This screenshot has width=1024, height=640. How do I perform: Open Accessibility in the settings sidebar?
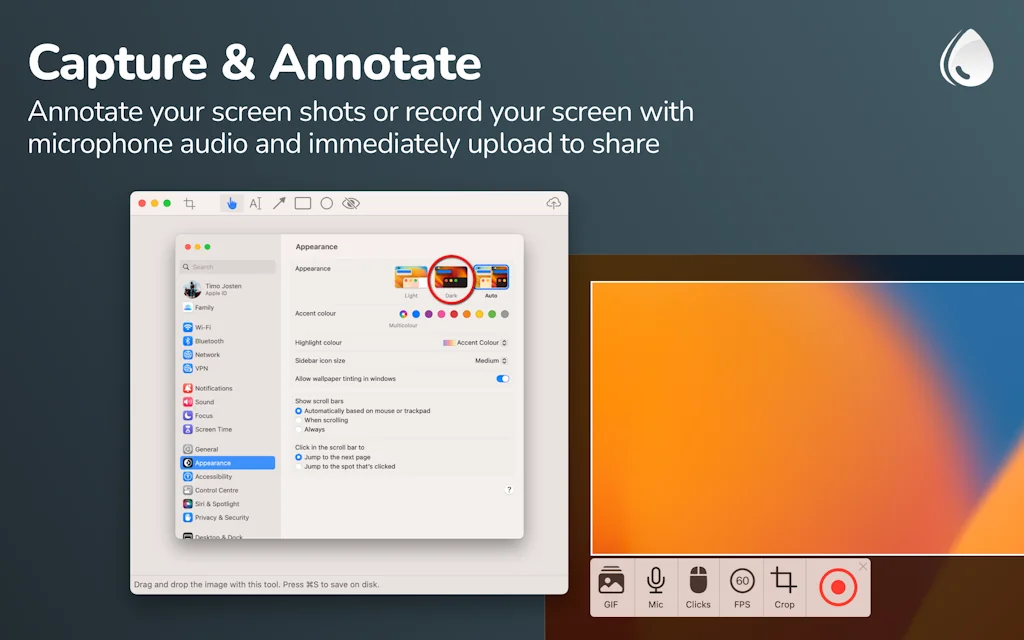(x=213, y=477)
